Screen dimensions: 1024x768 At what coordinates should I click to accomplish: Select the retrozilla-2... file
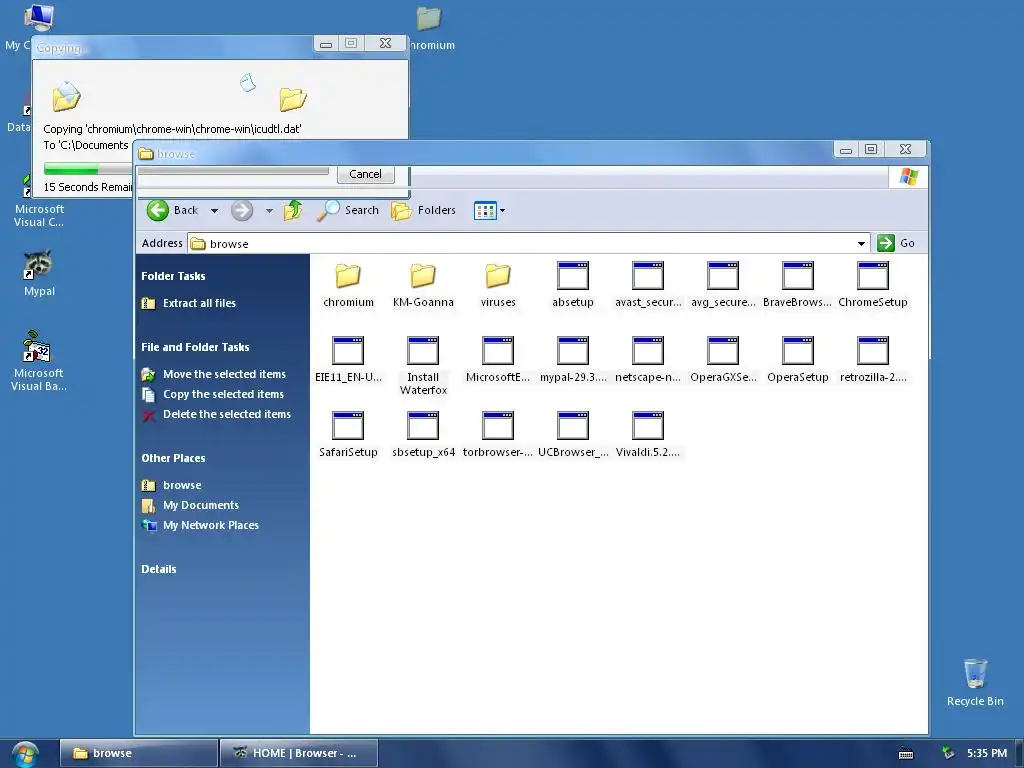click(872, 360)
